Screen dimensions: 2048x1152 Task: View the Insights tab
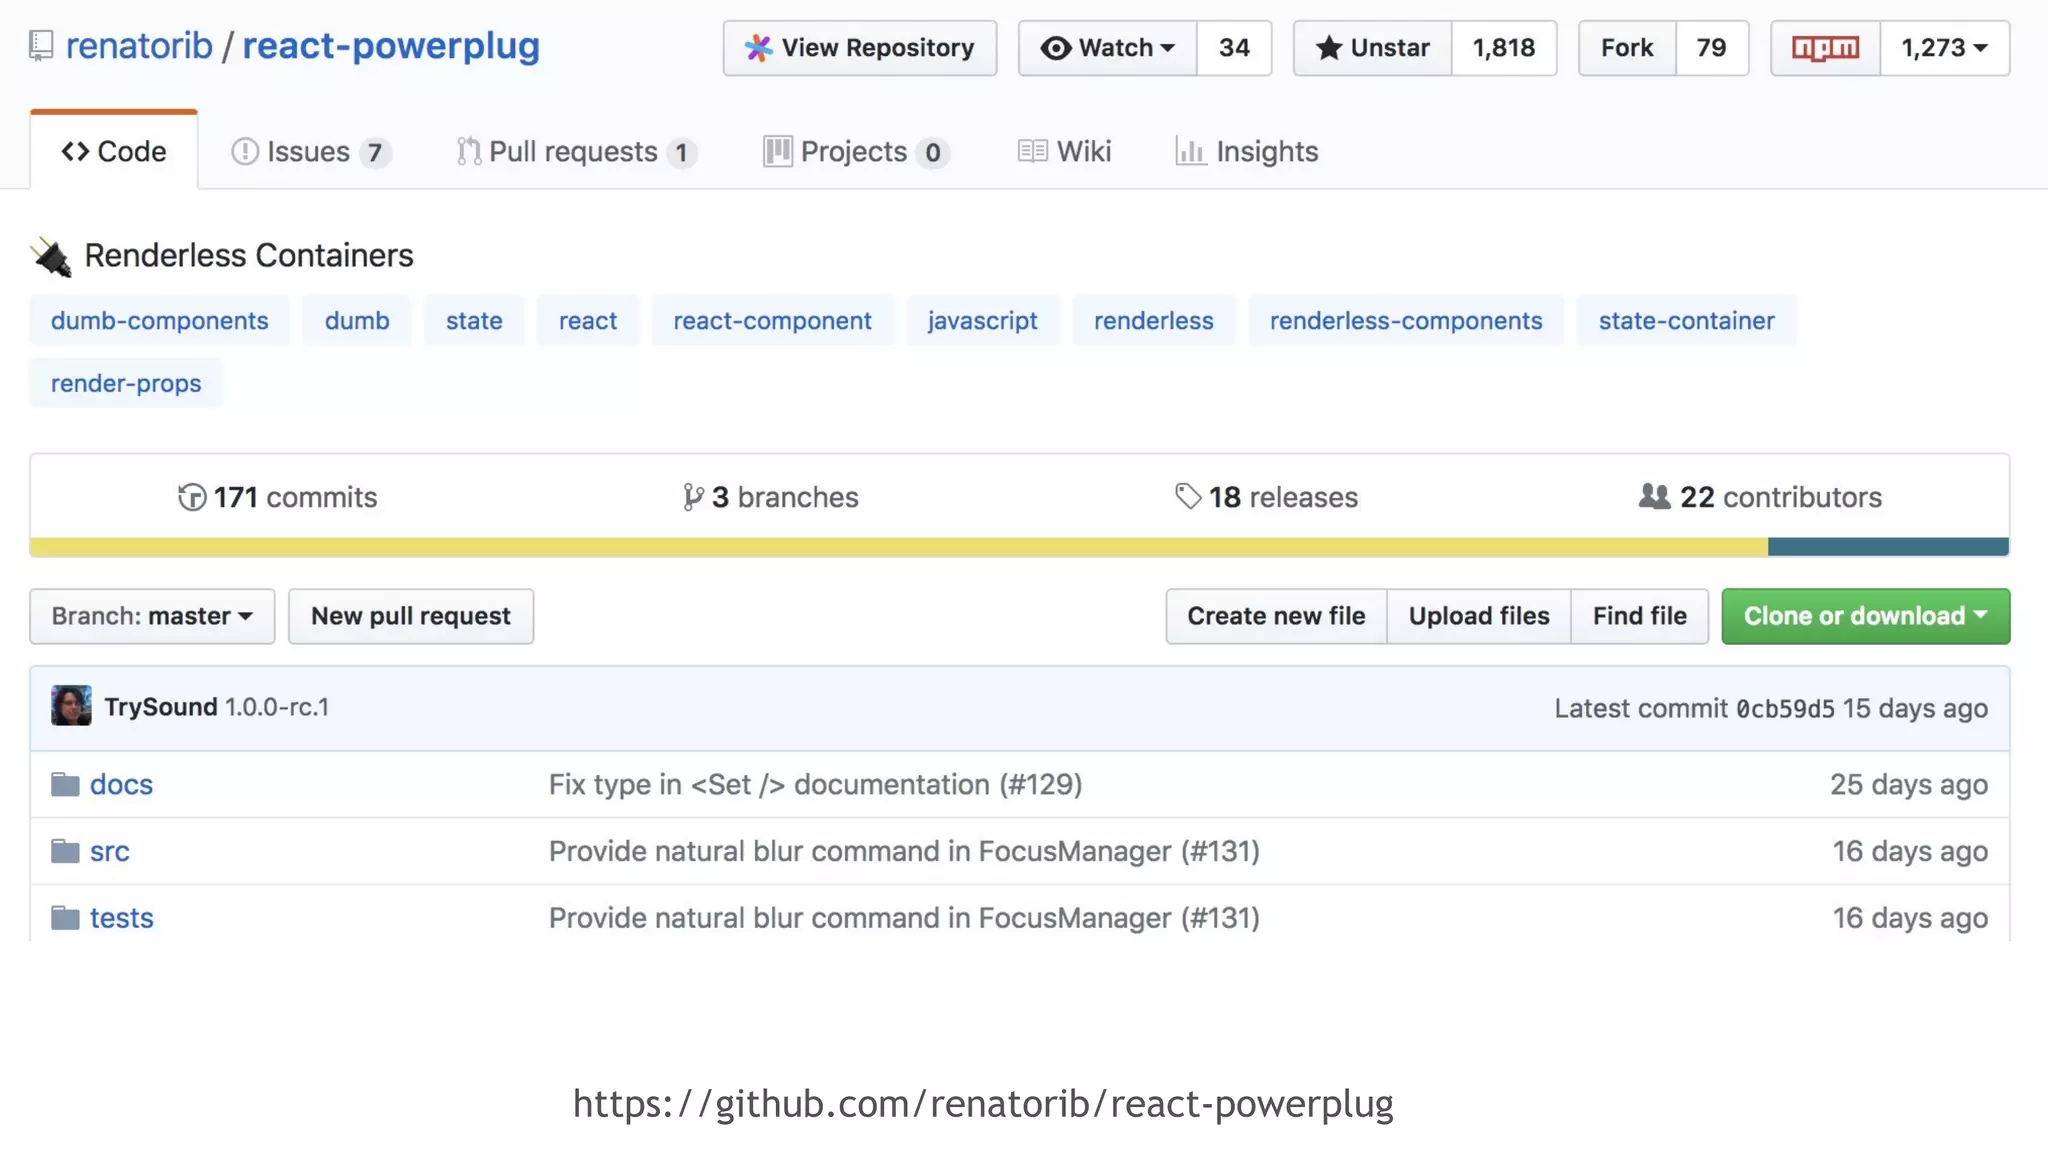point(1247,151)
